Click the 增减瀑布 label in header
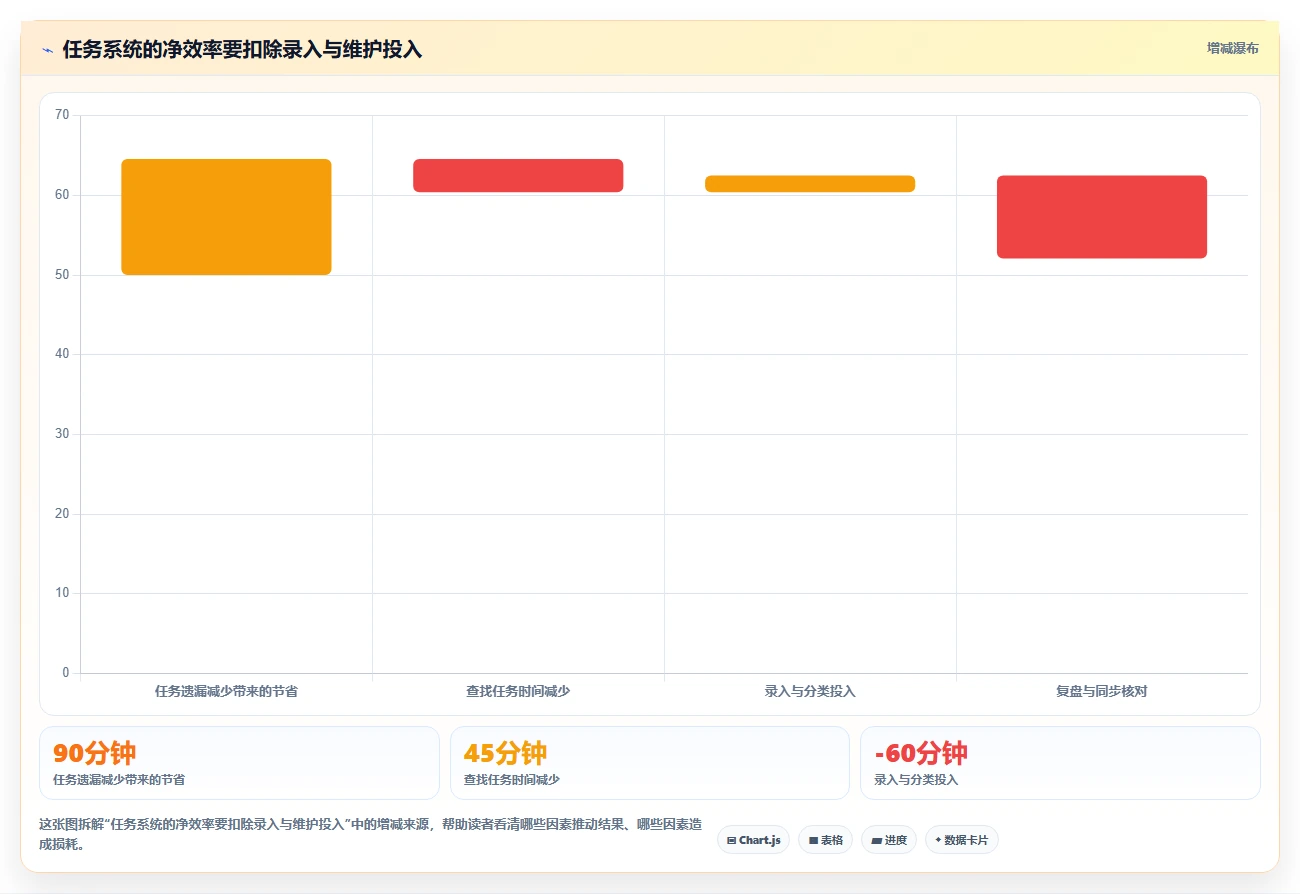The image size is (1300, 894). [x=1232, y=48]
